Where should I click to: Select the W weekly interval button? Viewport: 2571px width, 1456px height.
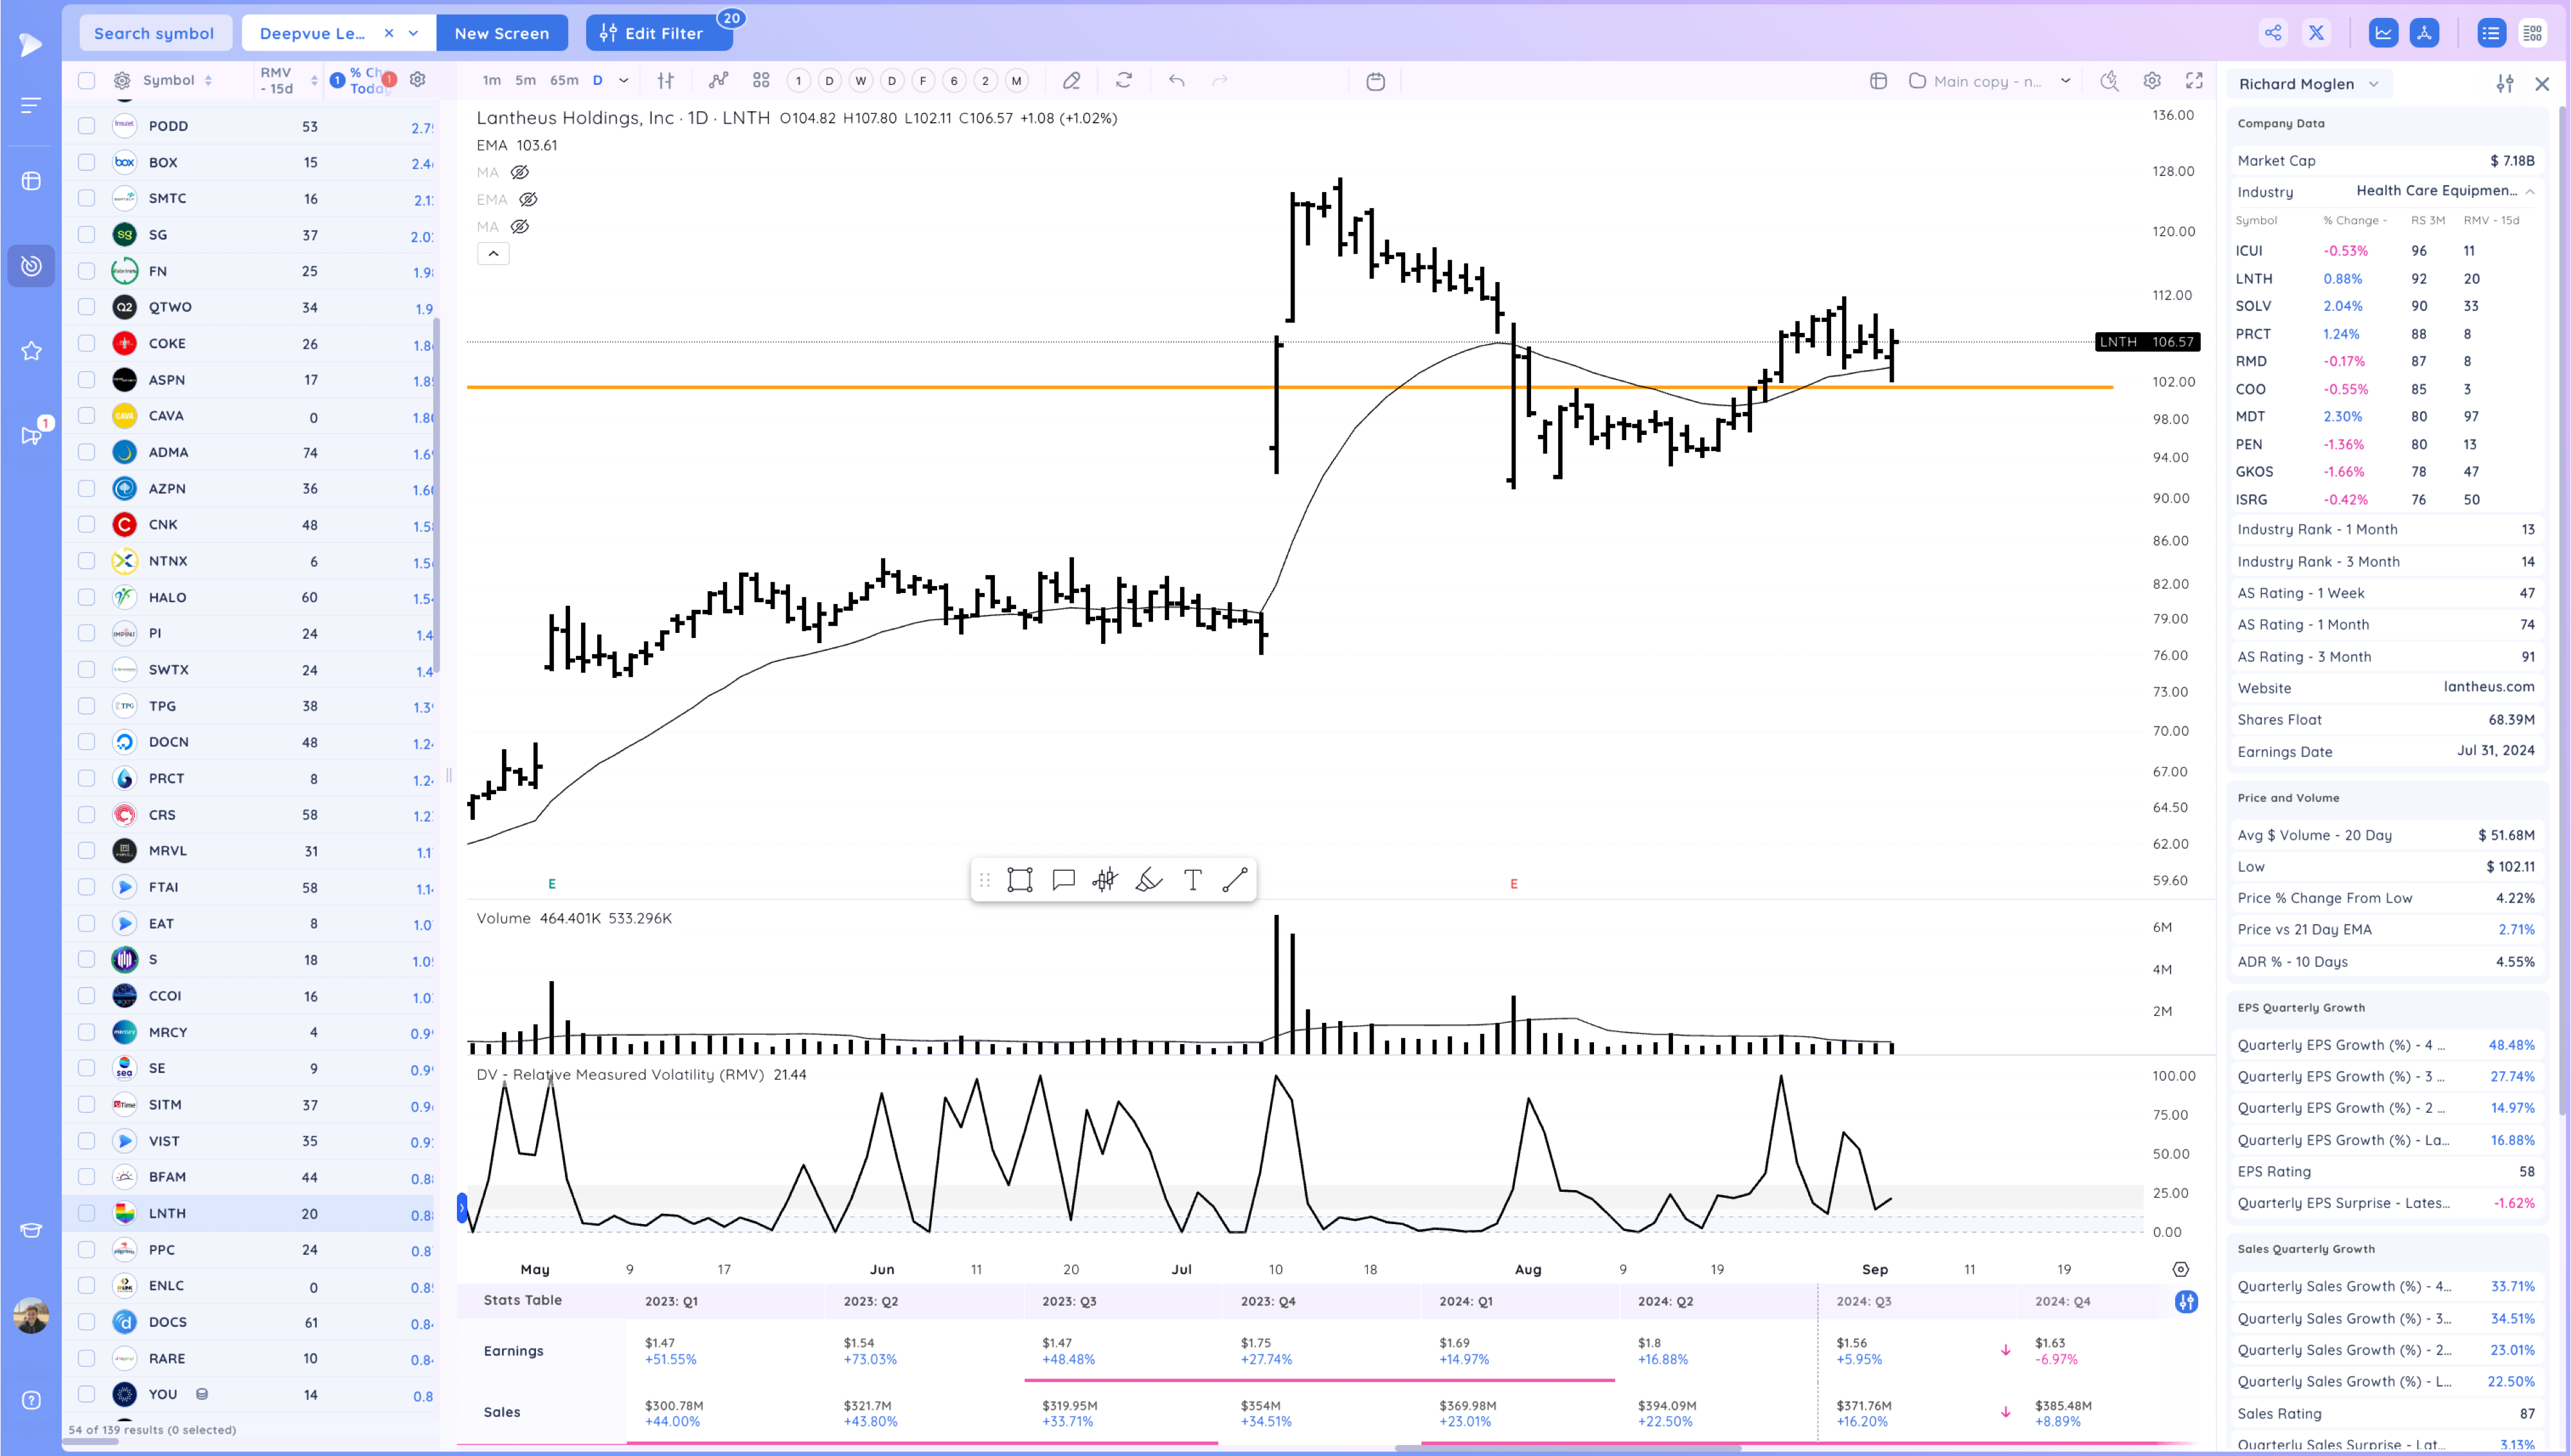point(860,80)
